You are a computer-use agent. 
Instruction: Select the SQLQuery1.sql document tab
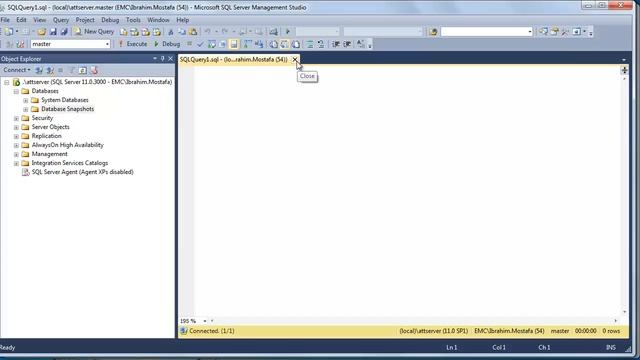pyautogui.click(x=233, y=60)
